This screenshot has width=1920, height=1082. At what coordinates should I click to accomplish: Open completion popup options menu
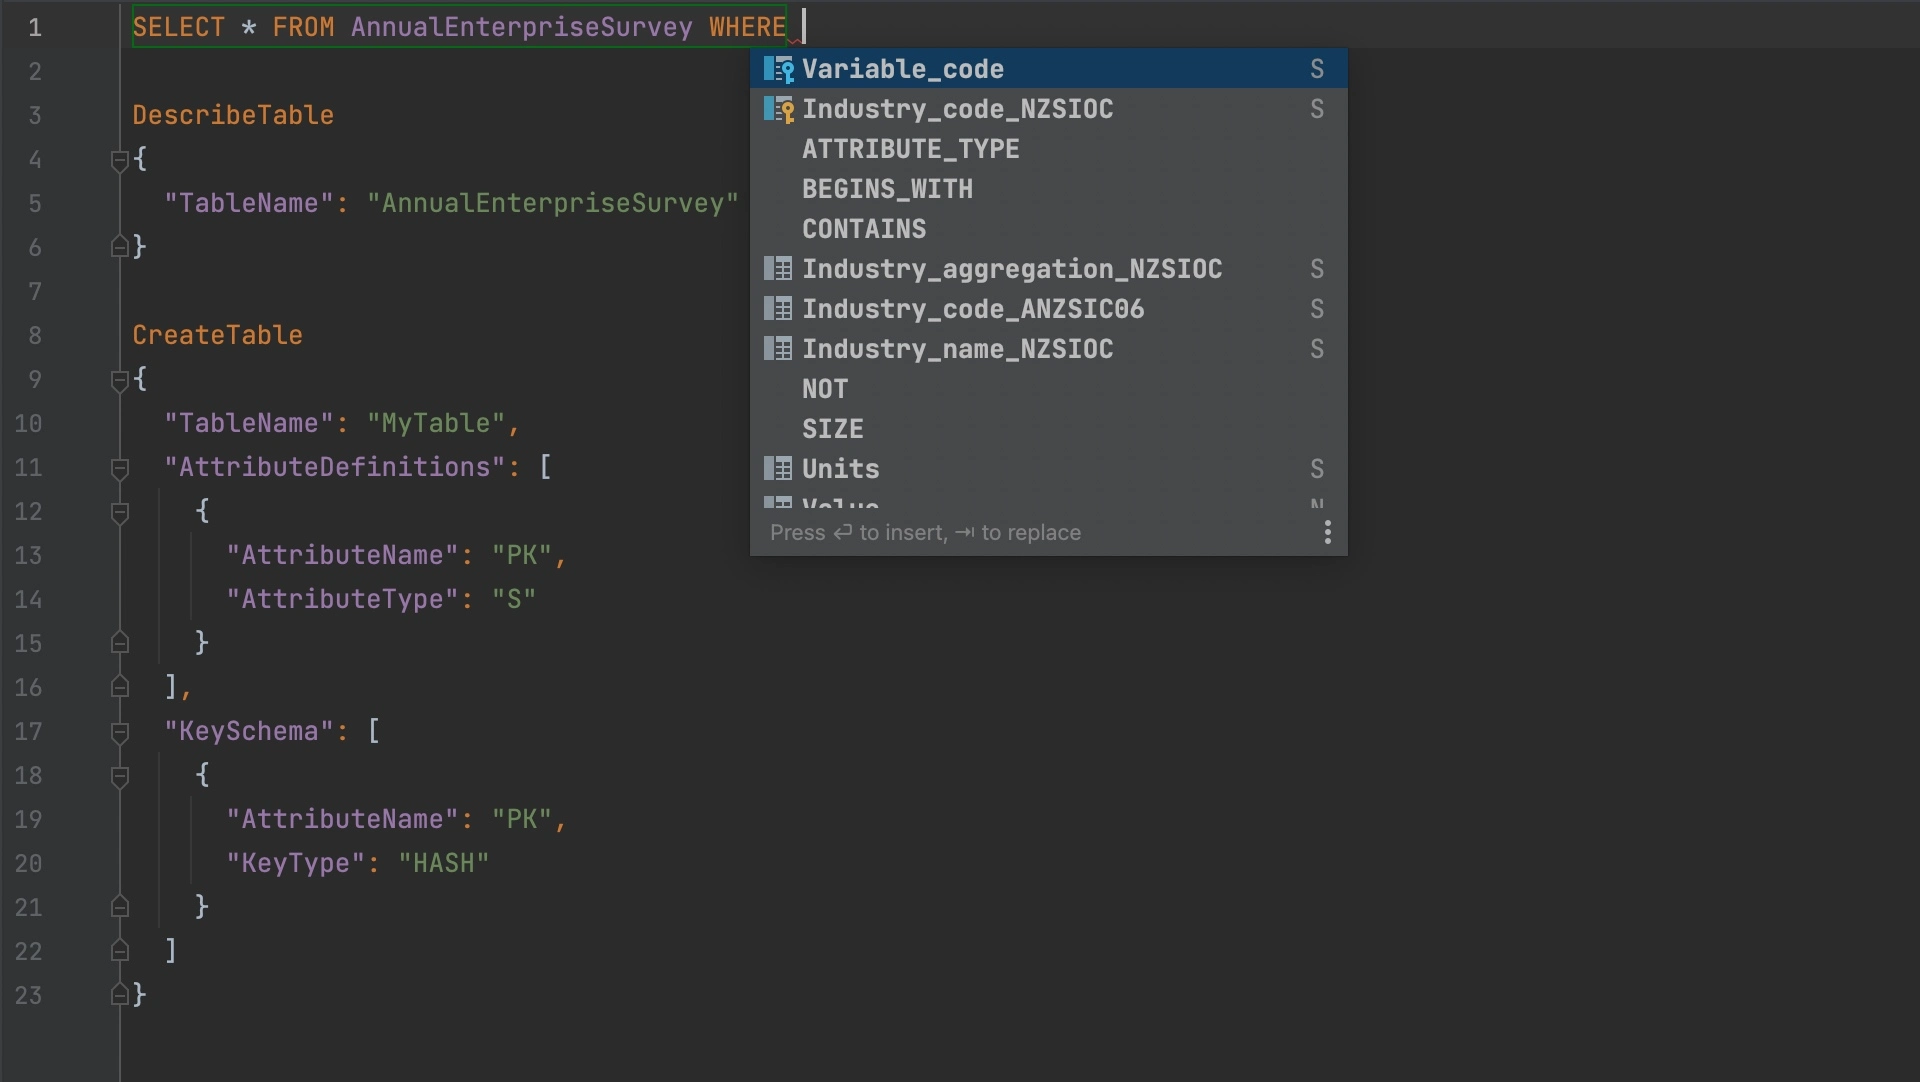(1327, 532)
